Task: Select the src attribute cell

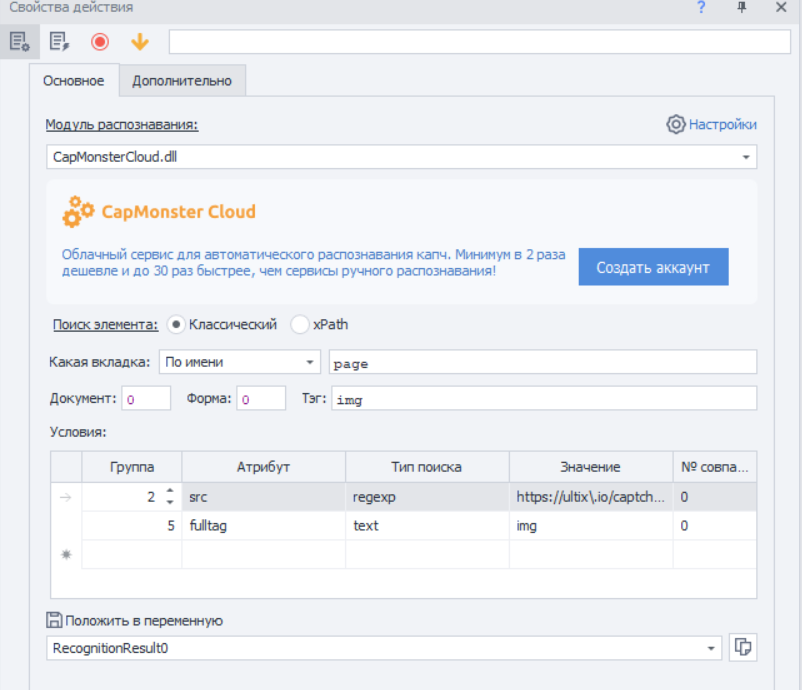Action: pyautogui.click(x=263, y=497)
